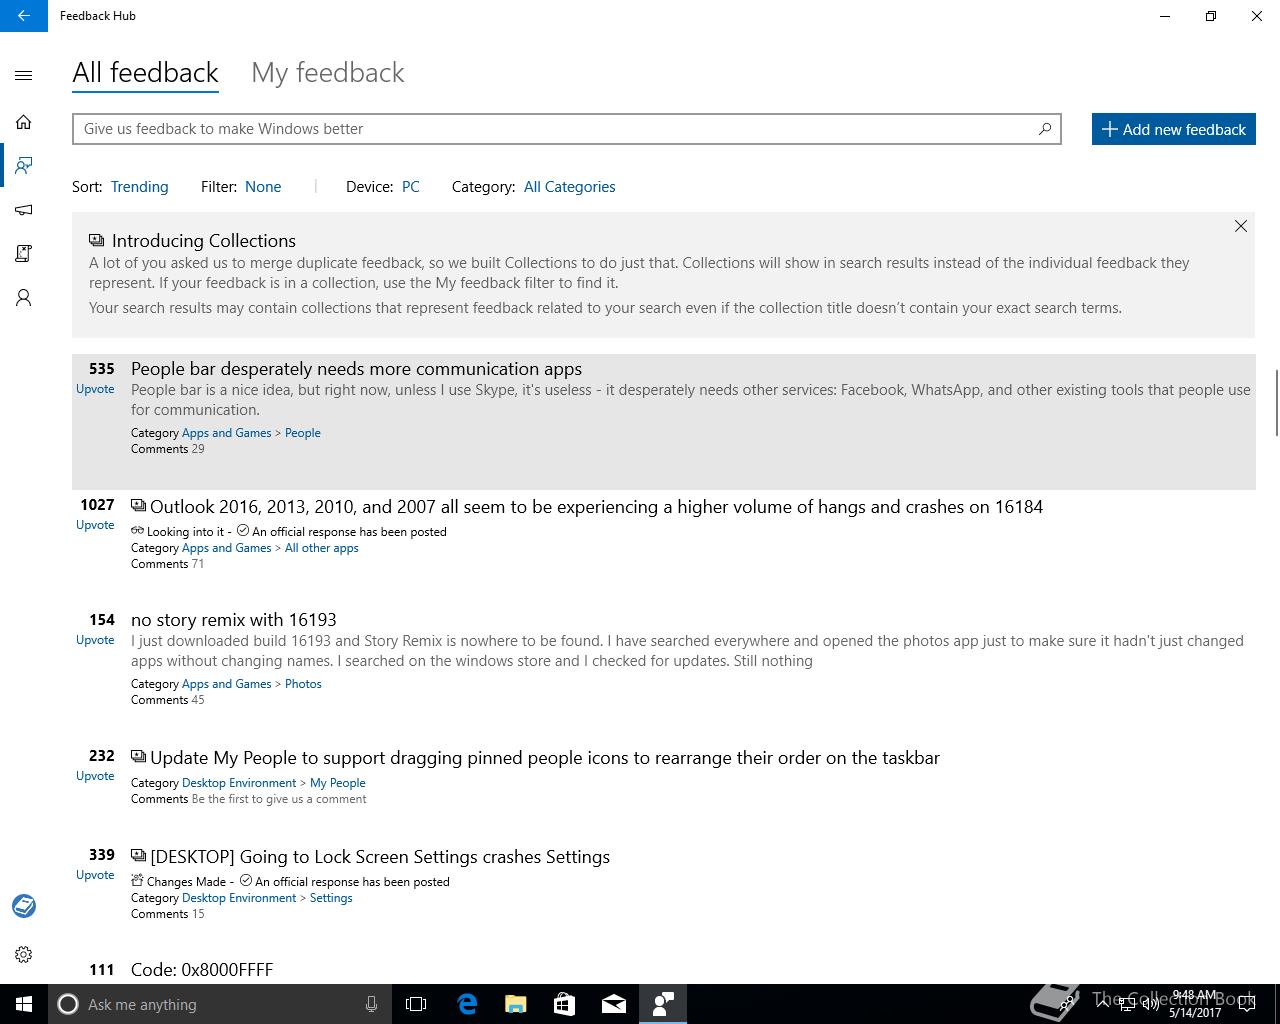Open Code: 0x8000FFFF feedback

[202, 970]
